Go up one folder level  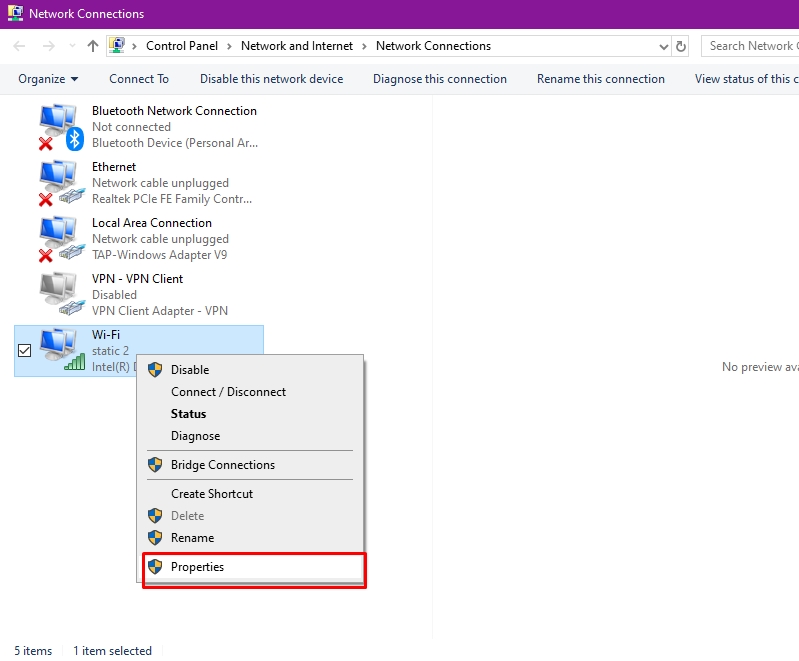(x=92, y=46)
